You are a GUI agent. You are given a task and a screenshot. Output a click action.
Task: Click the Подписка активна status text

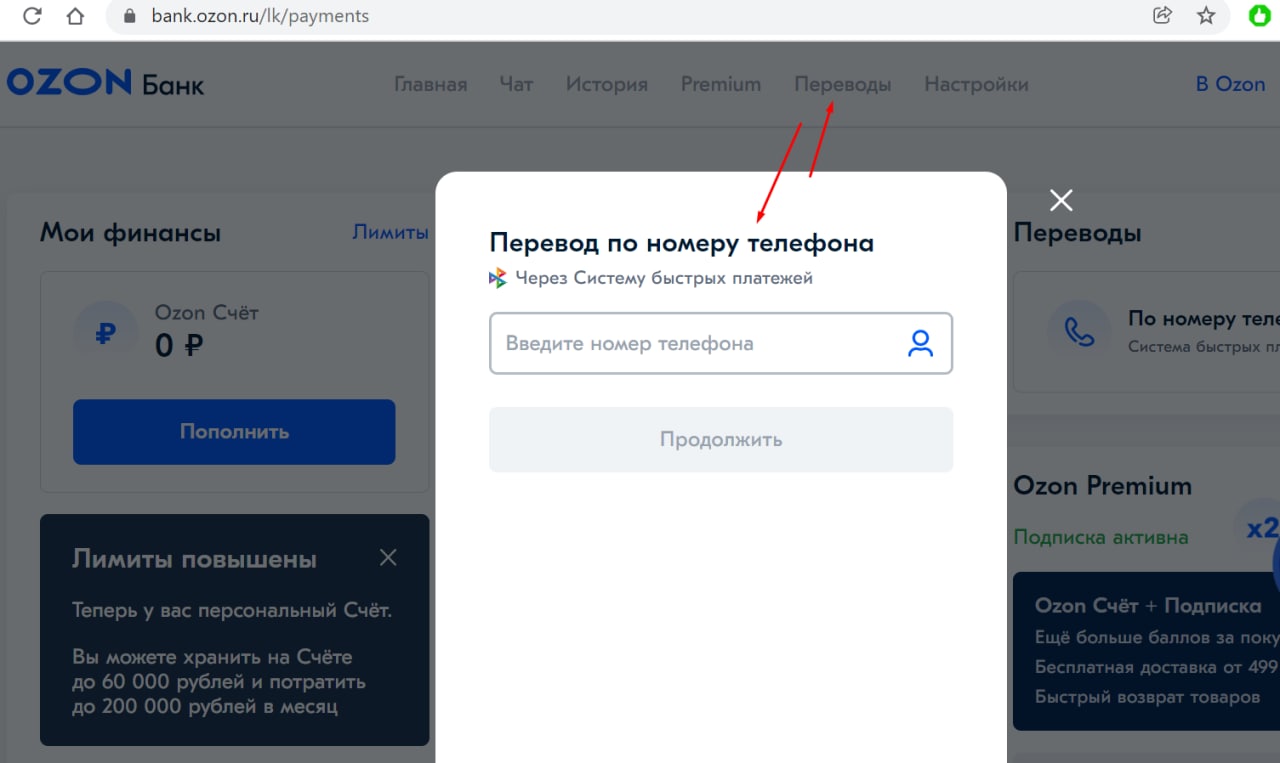[1100, 537]
